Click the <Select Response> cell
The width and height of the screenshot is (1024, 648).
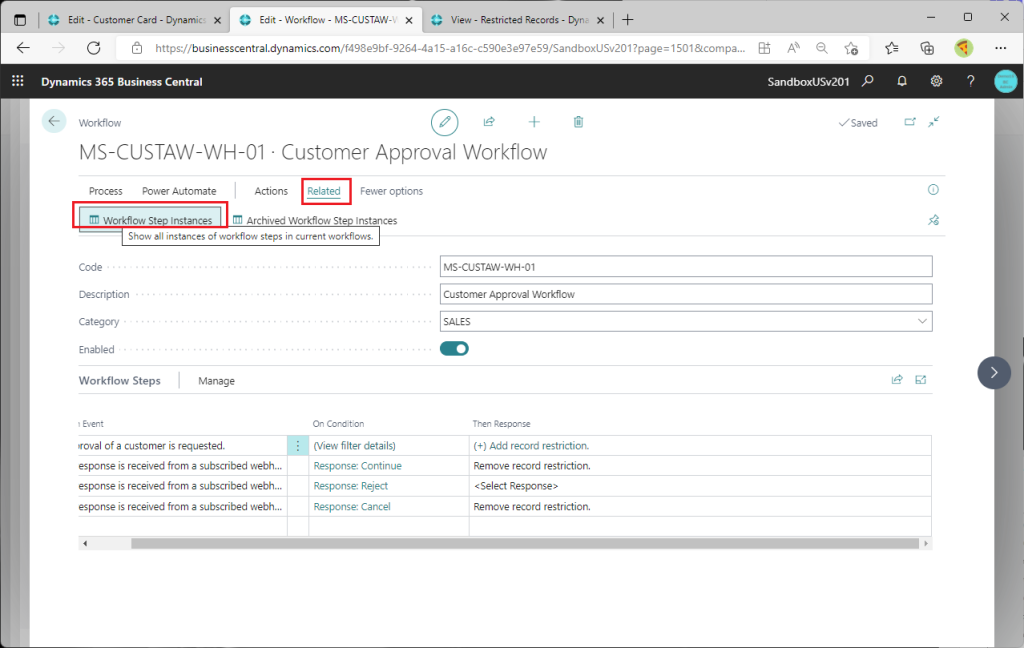(x=699, y=486)
